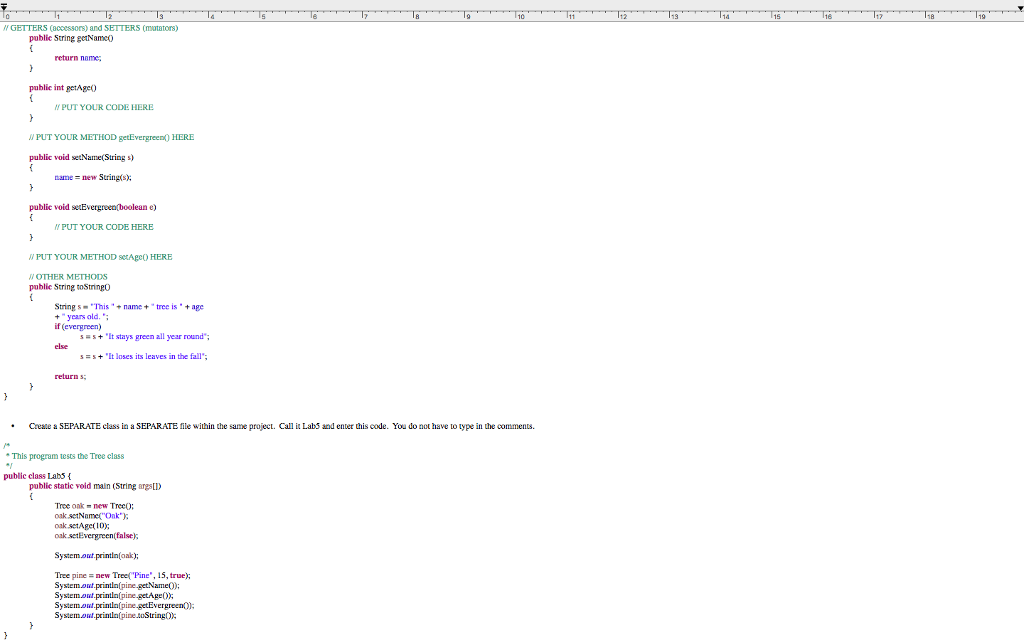Screen dimensions: 1024x640
Task: Click "System.out.println(pine.getAge());"
Action: pyautogui.click(x=114, y=596)
